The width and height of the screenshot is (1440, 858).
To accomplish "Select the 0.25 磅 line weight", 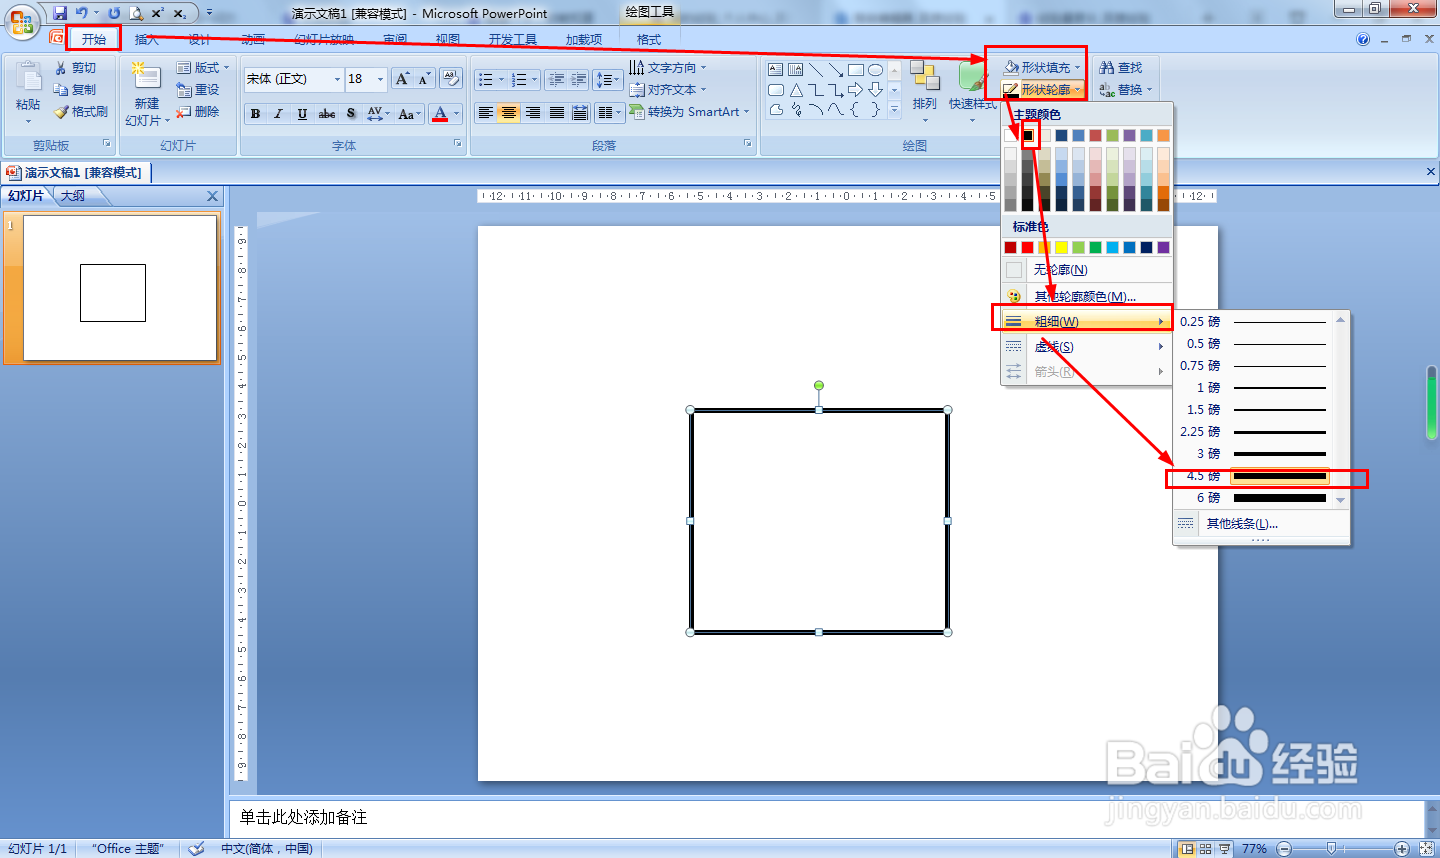I will [1254, 322].
